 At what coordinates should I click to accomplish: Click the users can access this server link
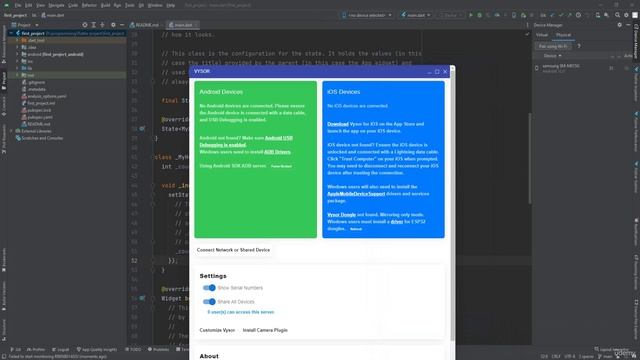[x=241, y=312]
